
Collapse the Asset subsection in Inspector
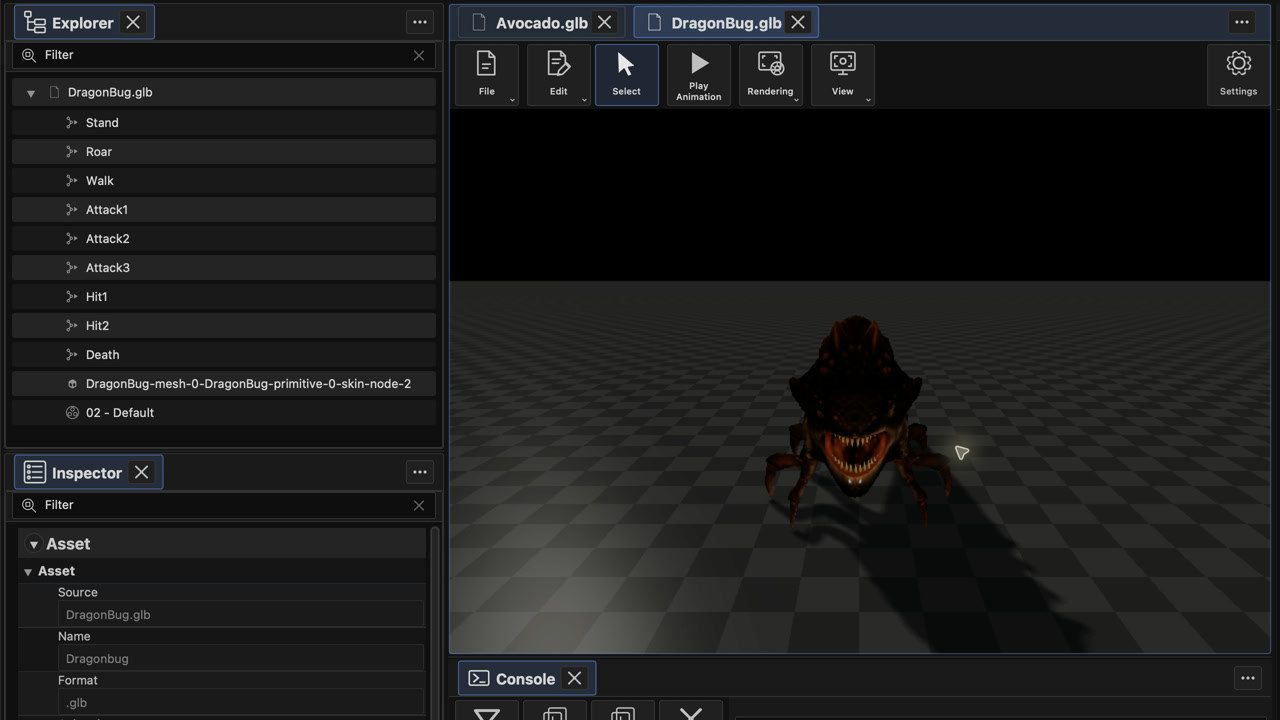[x=28, y=572]
